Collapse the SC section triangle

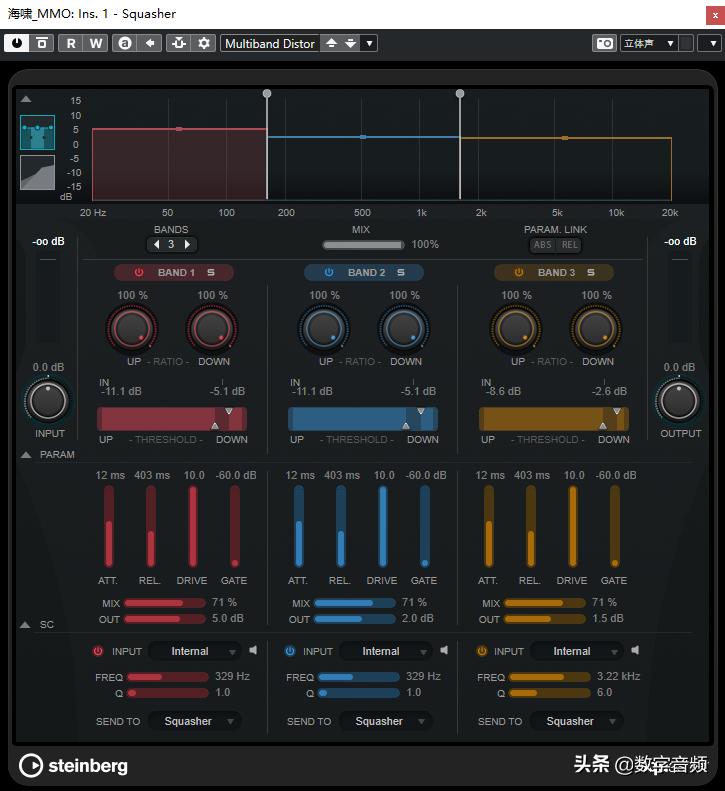[25, 625]
